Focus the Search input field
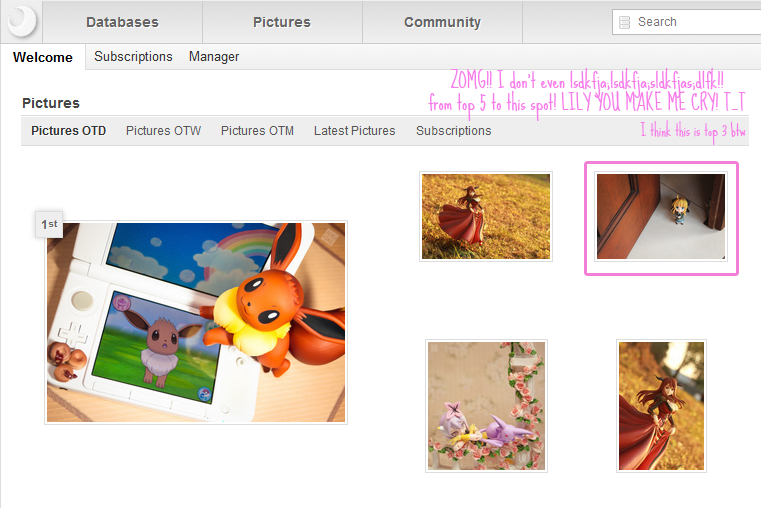761x508 pixels. tap(687, 22)
